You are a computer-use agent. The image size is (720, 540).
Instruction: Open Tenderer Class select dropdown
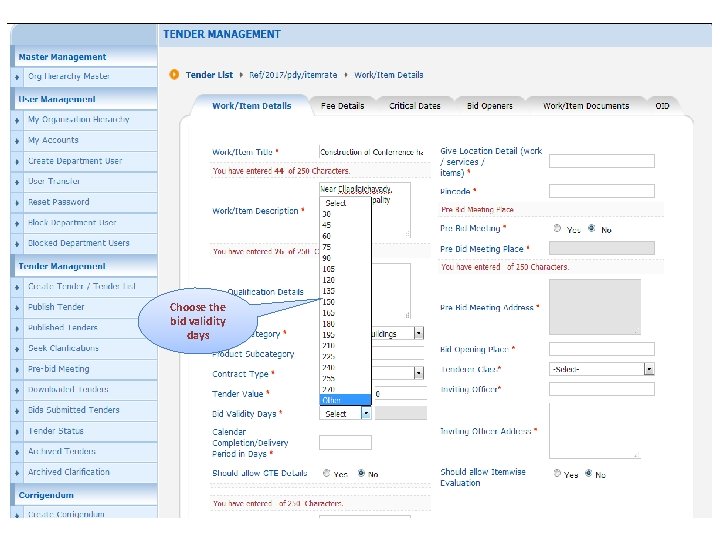[602, 369]
